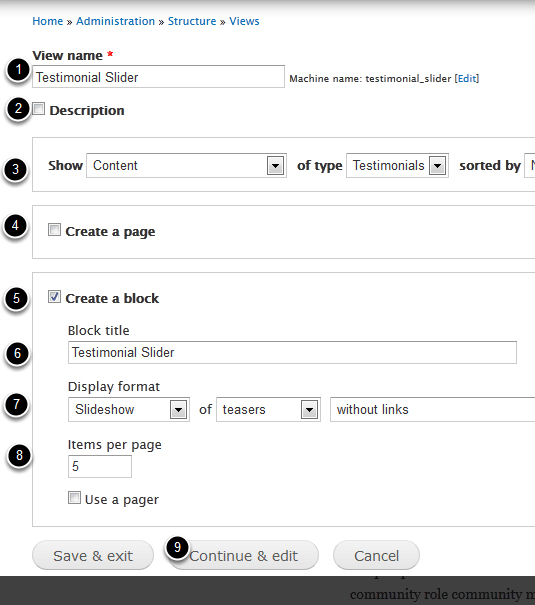The width and height of the screenshot is (535, 605).
Task: Click the Show Content dropdown arrow
Action: [275, 166]
